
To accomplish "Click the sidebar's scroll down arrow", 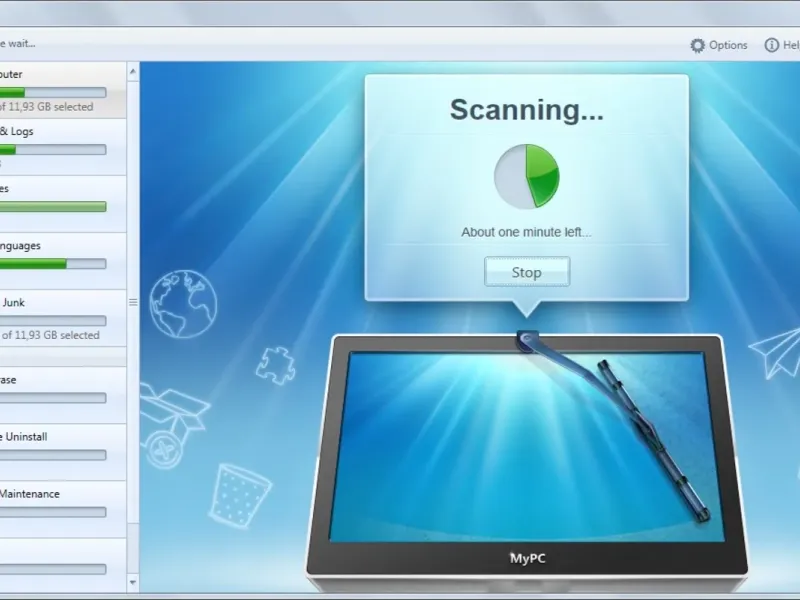I will click(133, 582).
